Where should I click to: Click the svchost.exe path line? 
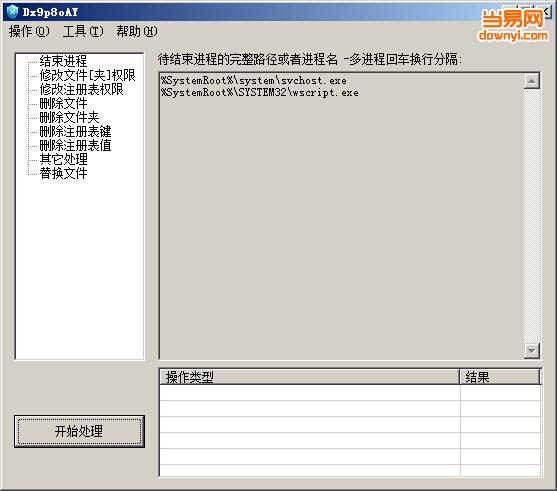[254, 81]
